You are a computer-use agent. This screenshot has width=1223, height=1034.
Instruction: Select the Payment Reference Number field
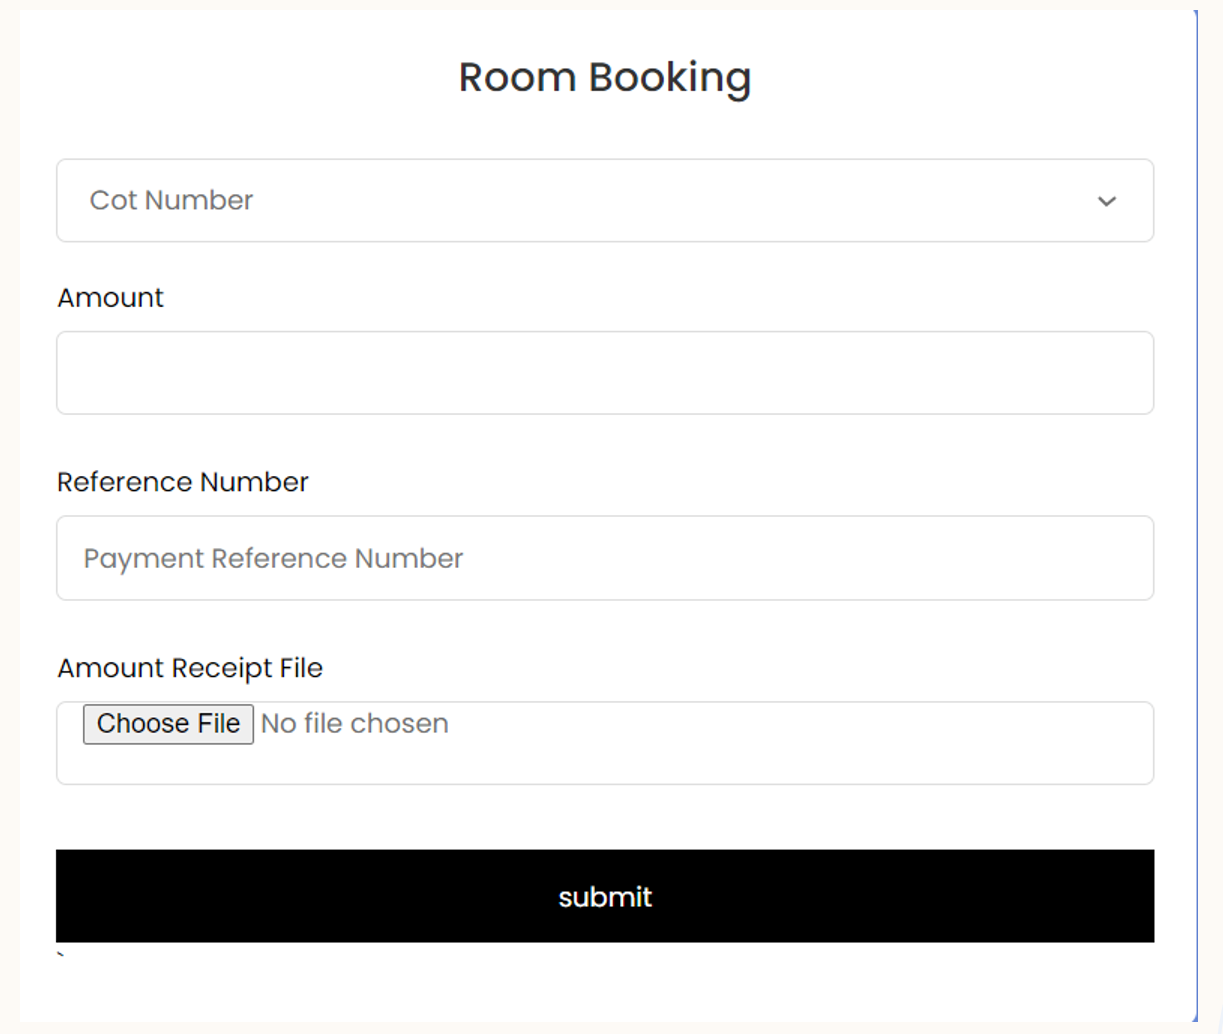click(x=604, y=558)
